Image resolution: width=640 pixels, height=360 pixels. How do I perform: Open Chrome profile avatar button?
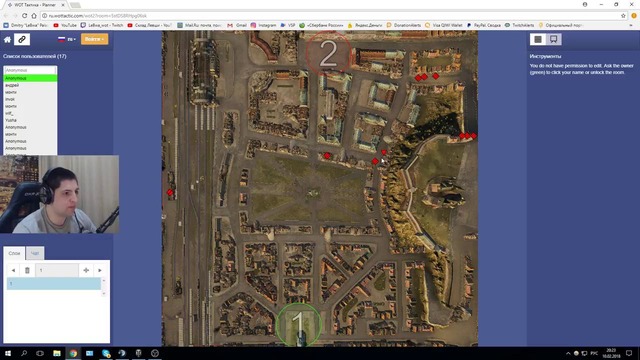coord(585,4)
